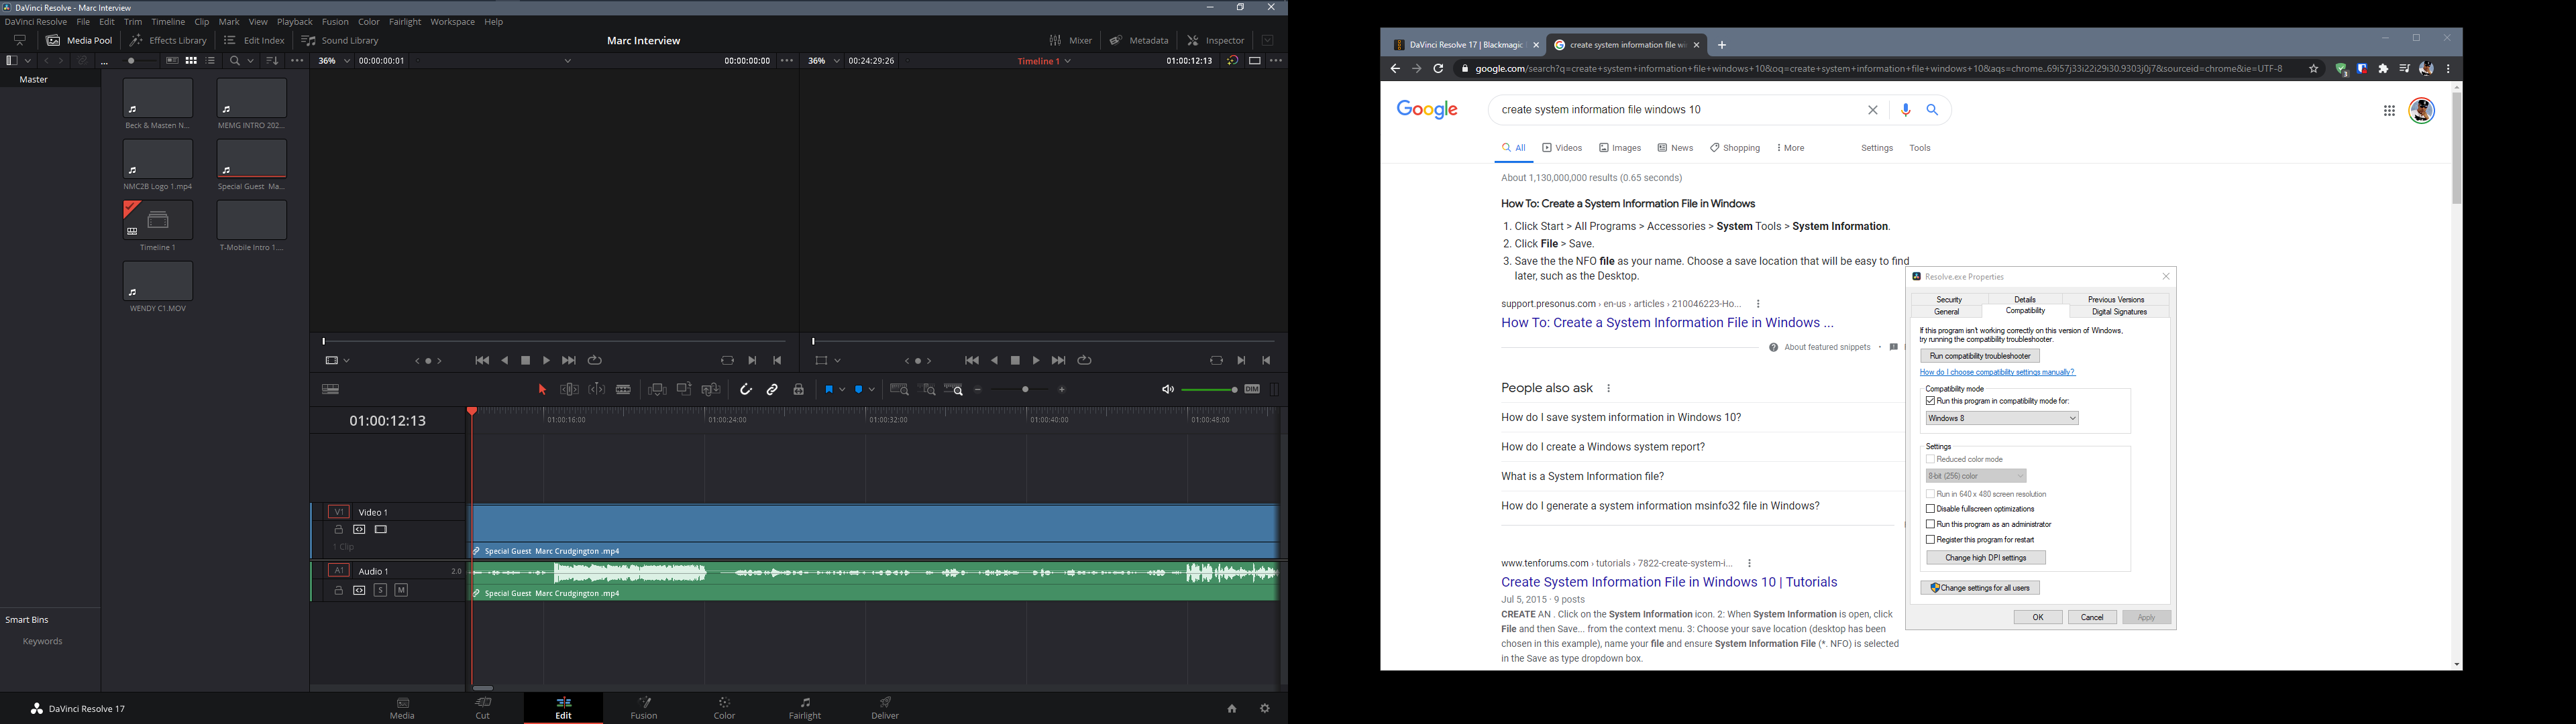This screenshot has height=724, width=2576.
Task: Click Run compatibility troubleshooter button
Action: click(x=1980, y=356)
